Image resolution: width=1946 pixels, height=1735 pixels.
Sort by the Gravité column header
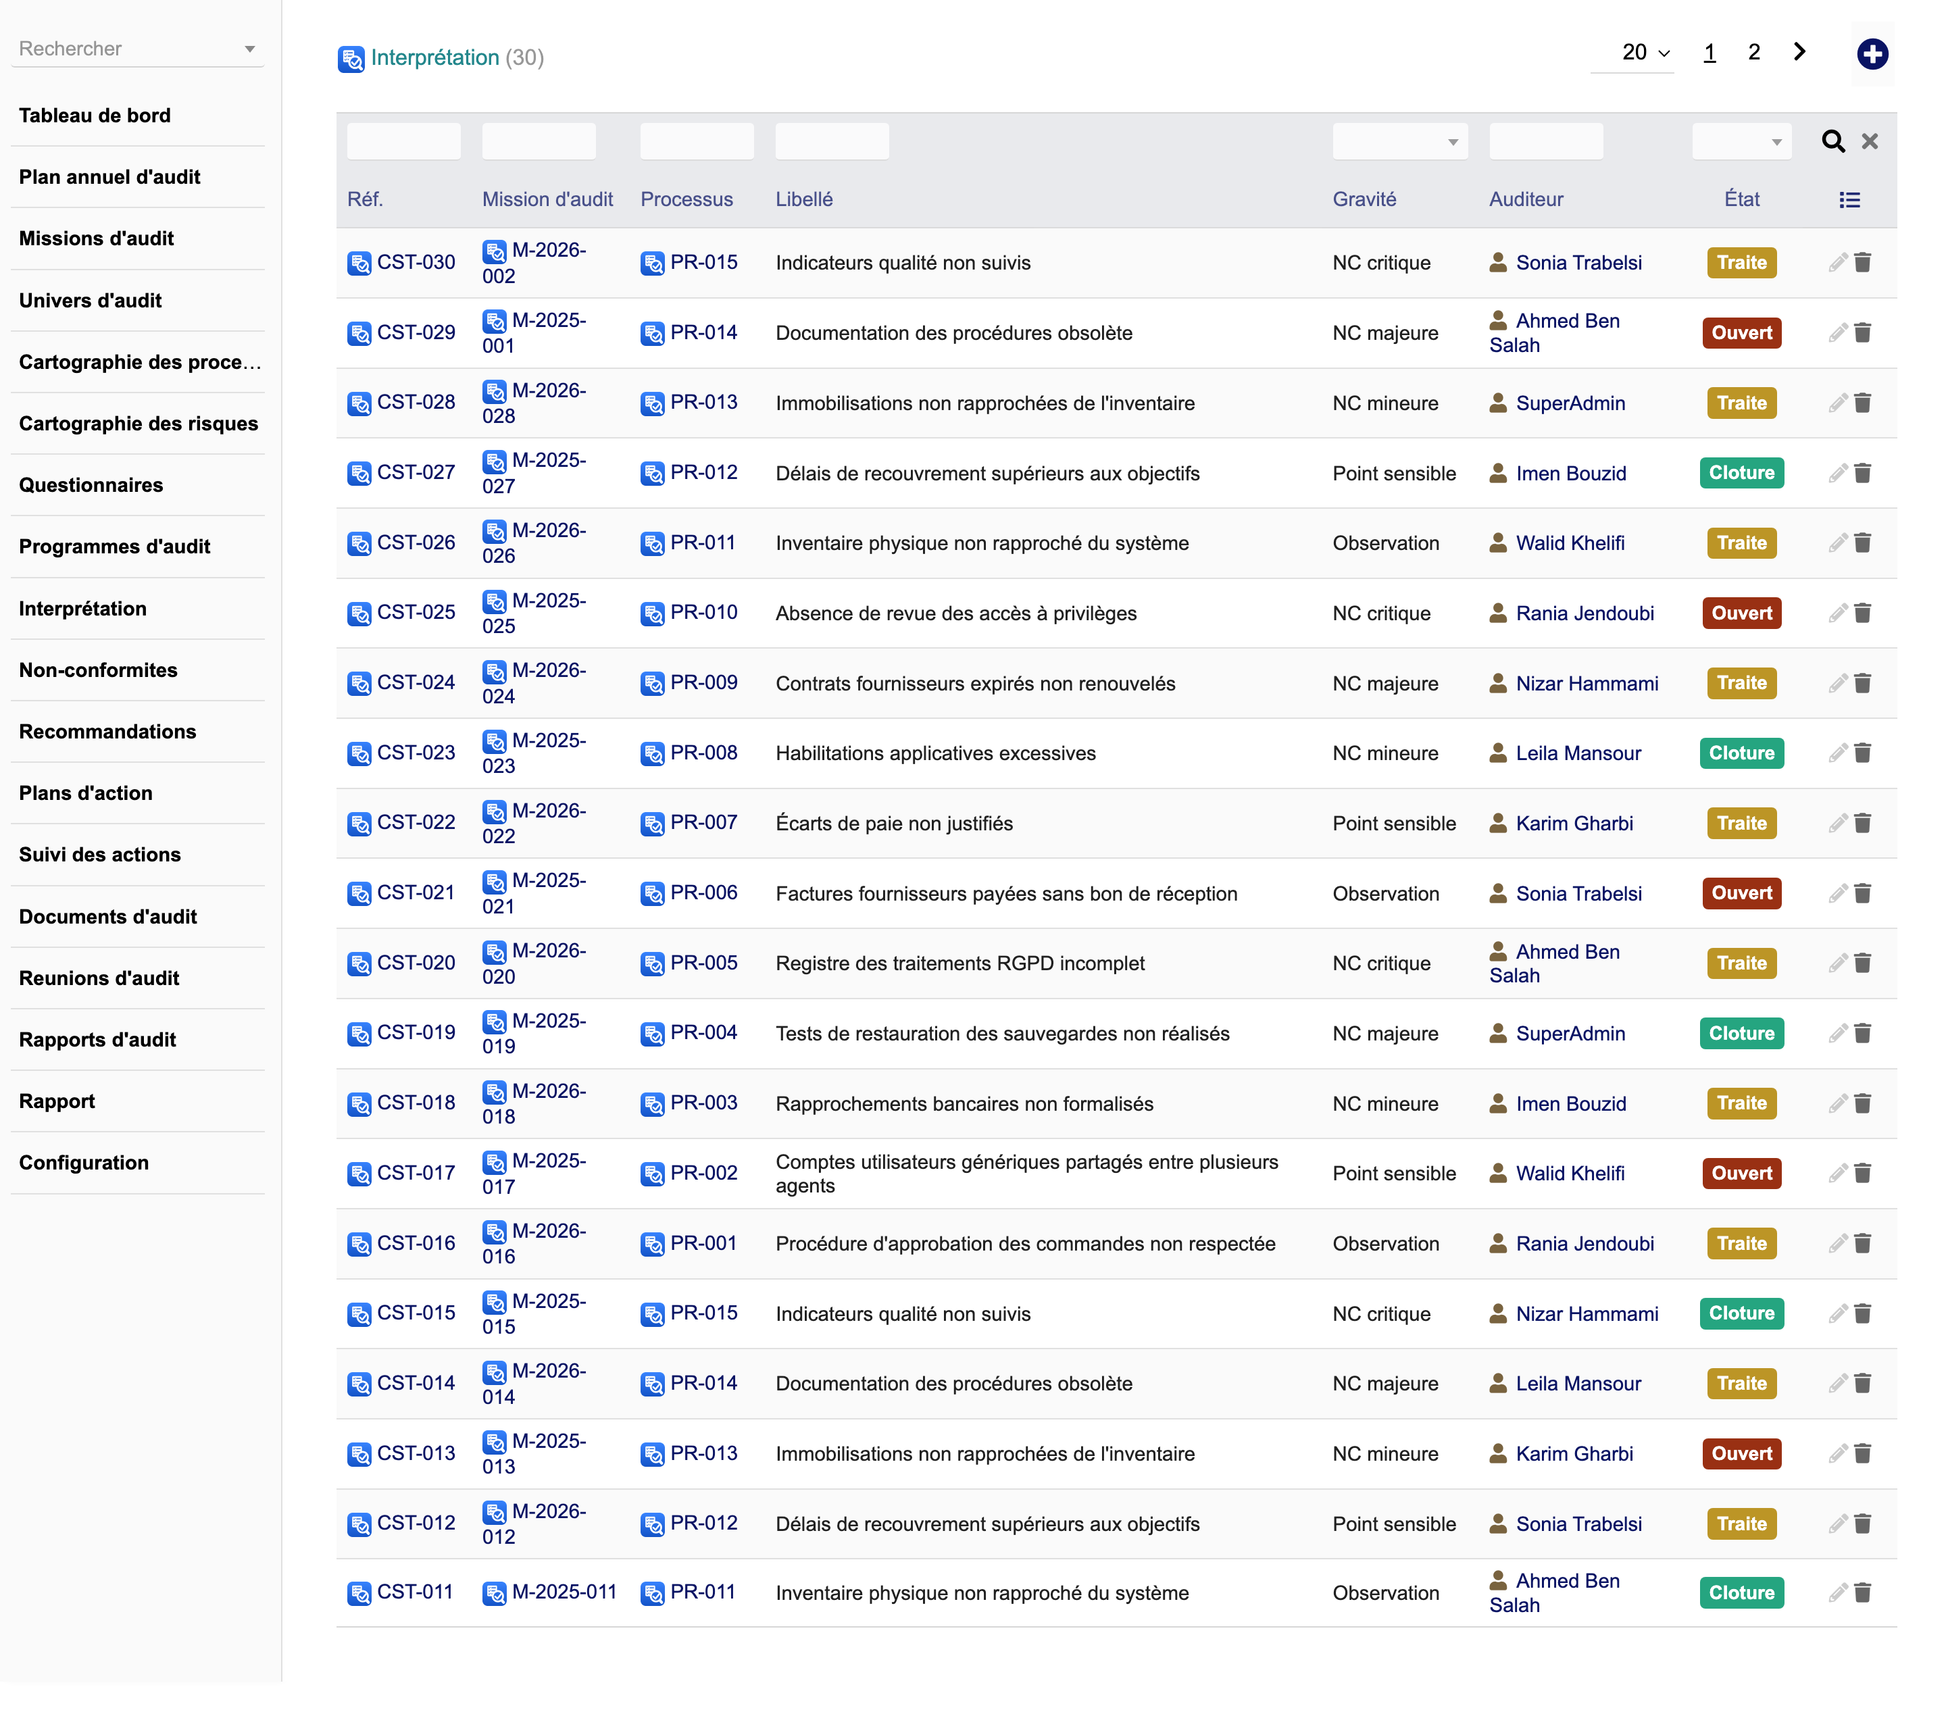pyautogui.click(x=1364, y=199)
